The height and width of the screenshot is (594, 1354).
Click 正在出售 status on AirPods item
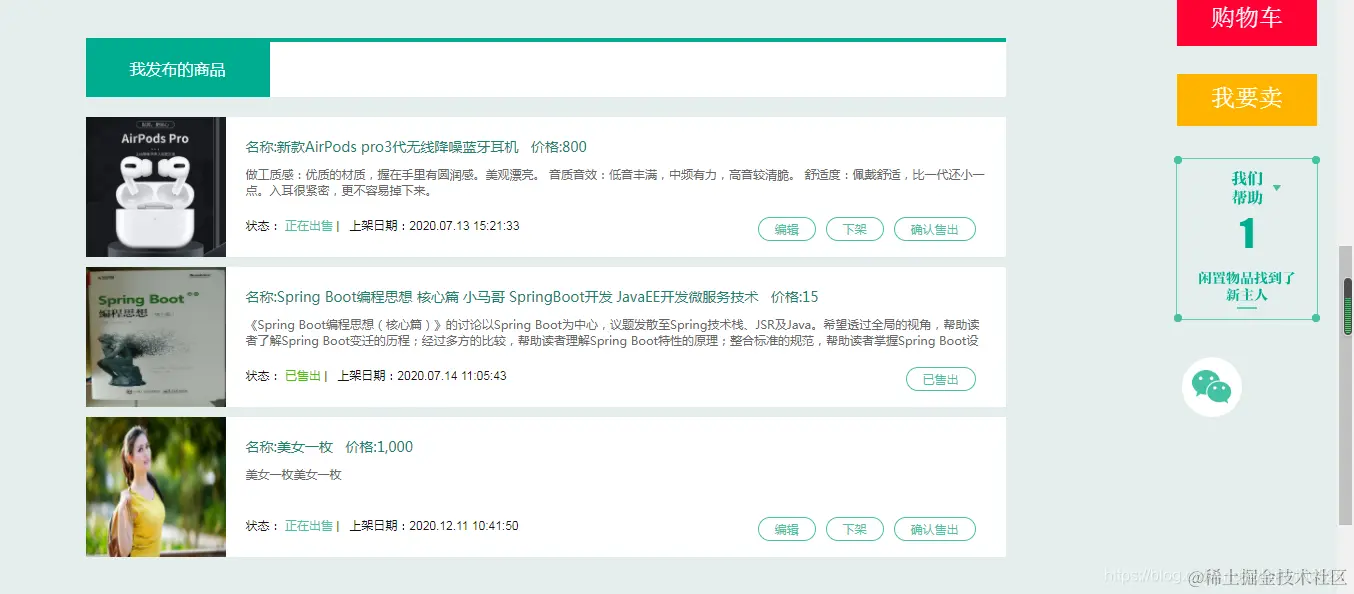[309, 226]
